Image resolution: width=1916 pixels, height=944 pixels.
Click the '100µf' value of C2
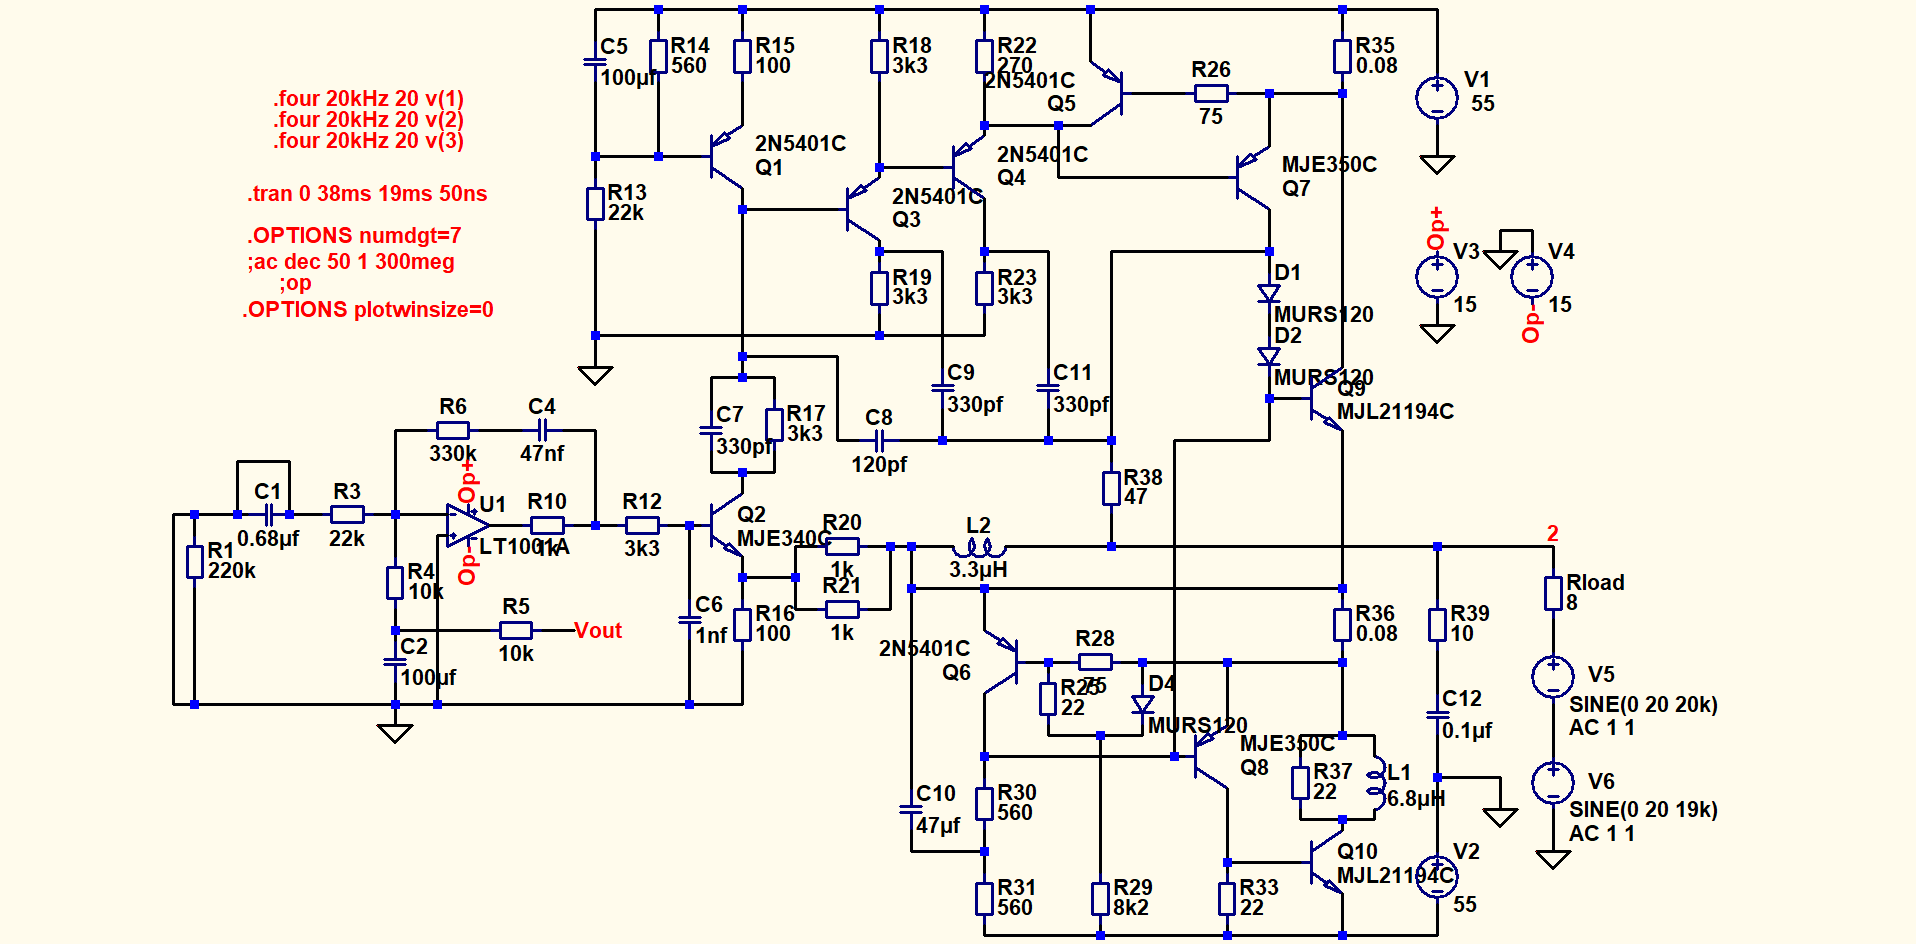point(428,678)
